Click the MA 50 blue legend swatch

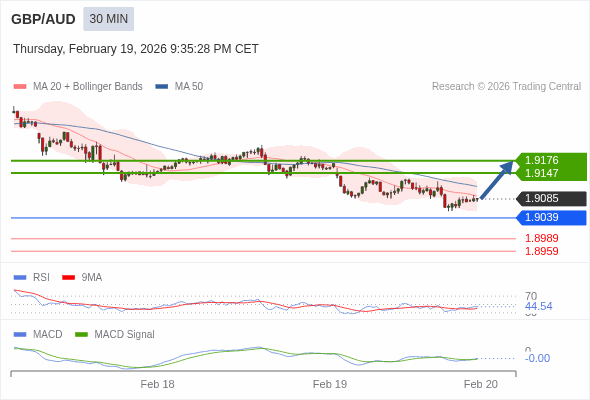coord(162,87)
